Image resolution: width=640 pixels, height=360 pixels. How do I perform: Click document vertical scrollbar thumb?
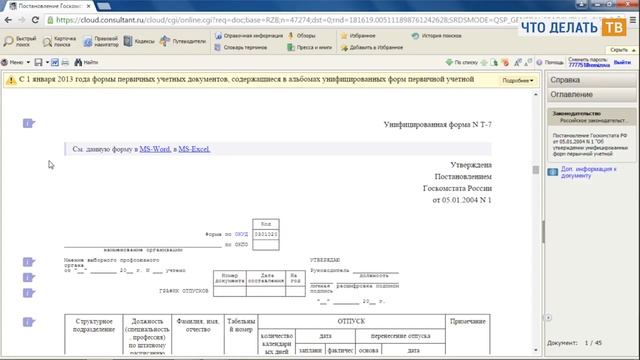coord(536,170)
